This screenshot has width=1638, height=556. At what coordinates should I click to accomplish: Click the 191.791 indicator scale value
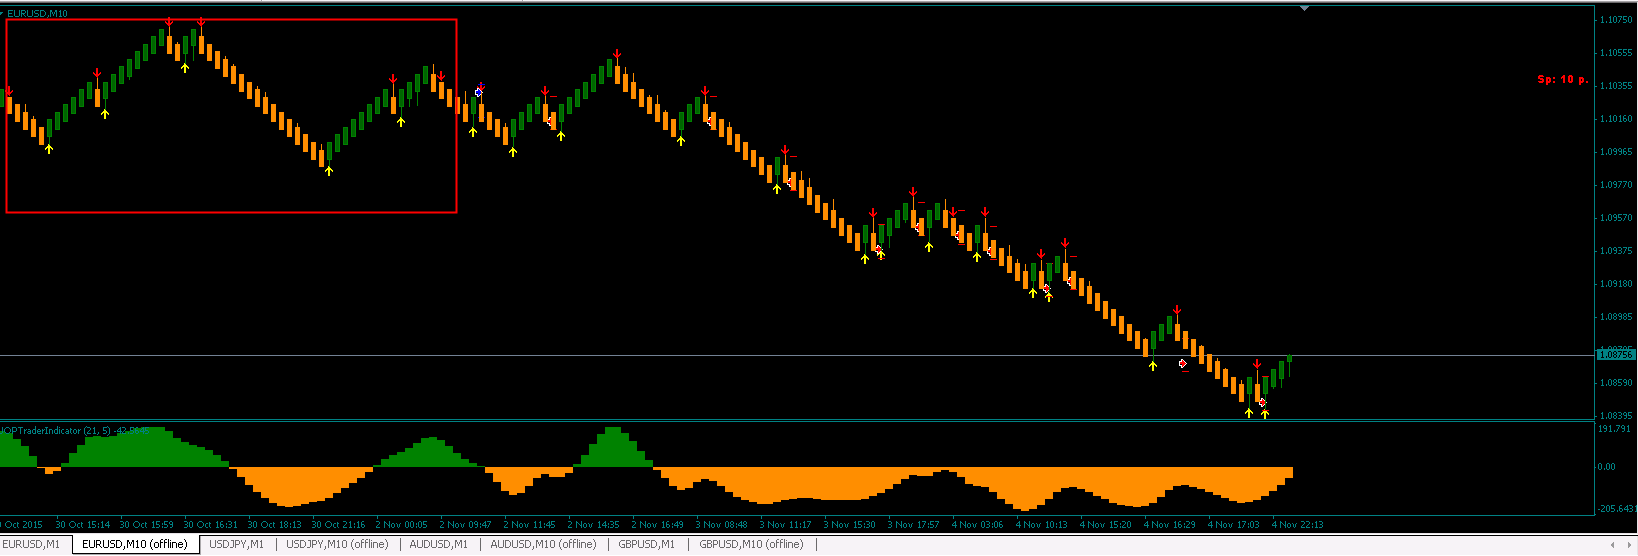click(x=1614, y=429)
